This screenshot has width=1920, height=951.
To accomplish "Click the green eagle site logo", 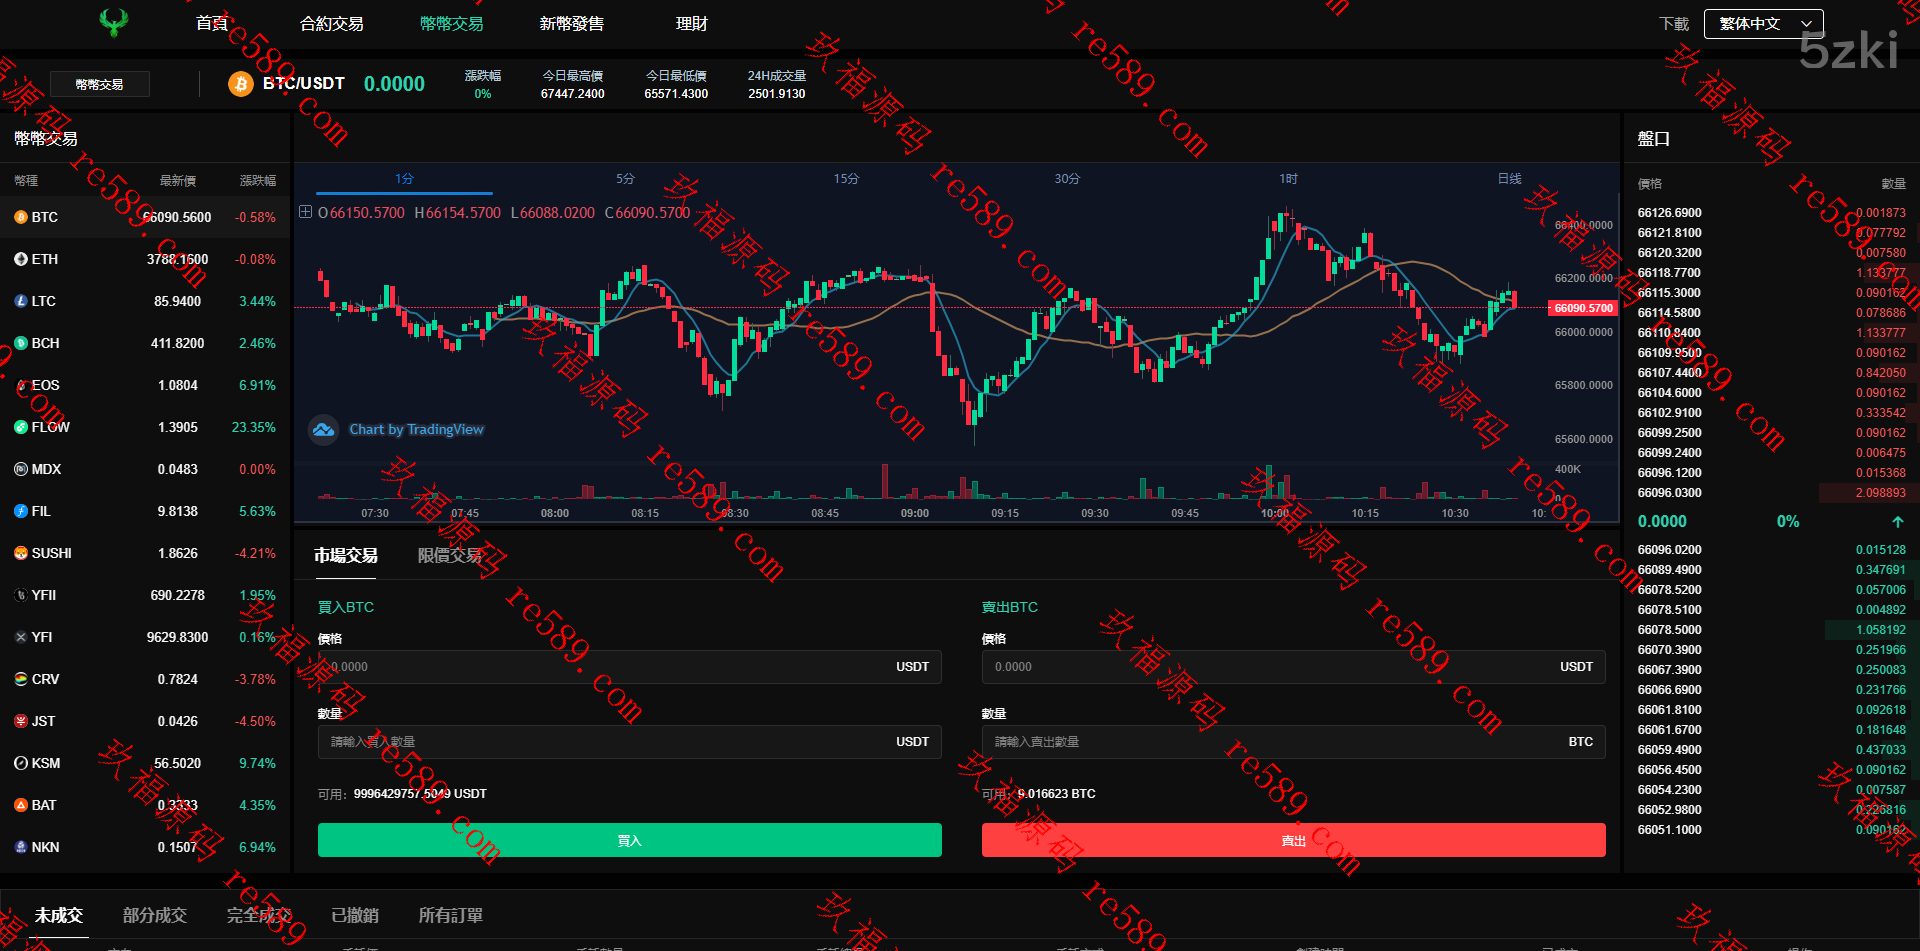I will click(x=114, y=23).
